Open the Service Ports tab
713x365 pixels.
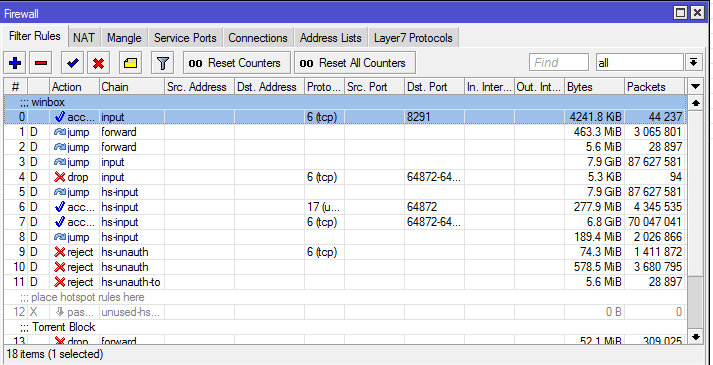pos(185,38)
